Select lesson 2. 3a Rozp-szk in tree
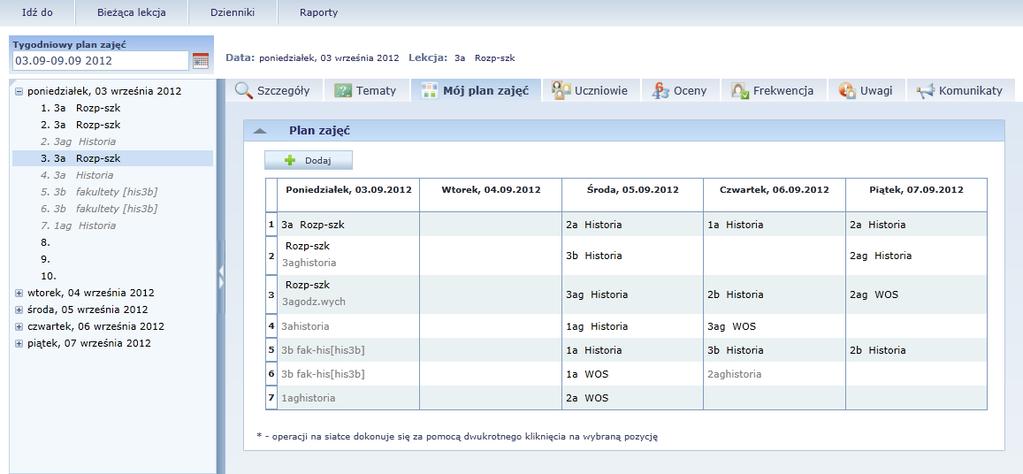The height and width of the screenshot is (474, 1023). [x=80, y=125]
